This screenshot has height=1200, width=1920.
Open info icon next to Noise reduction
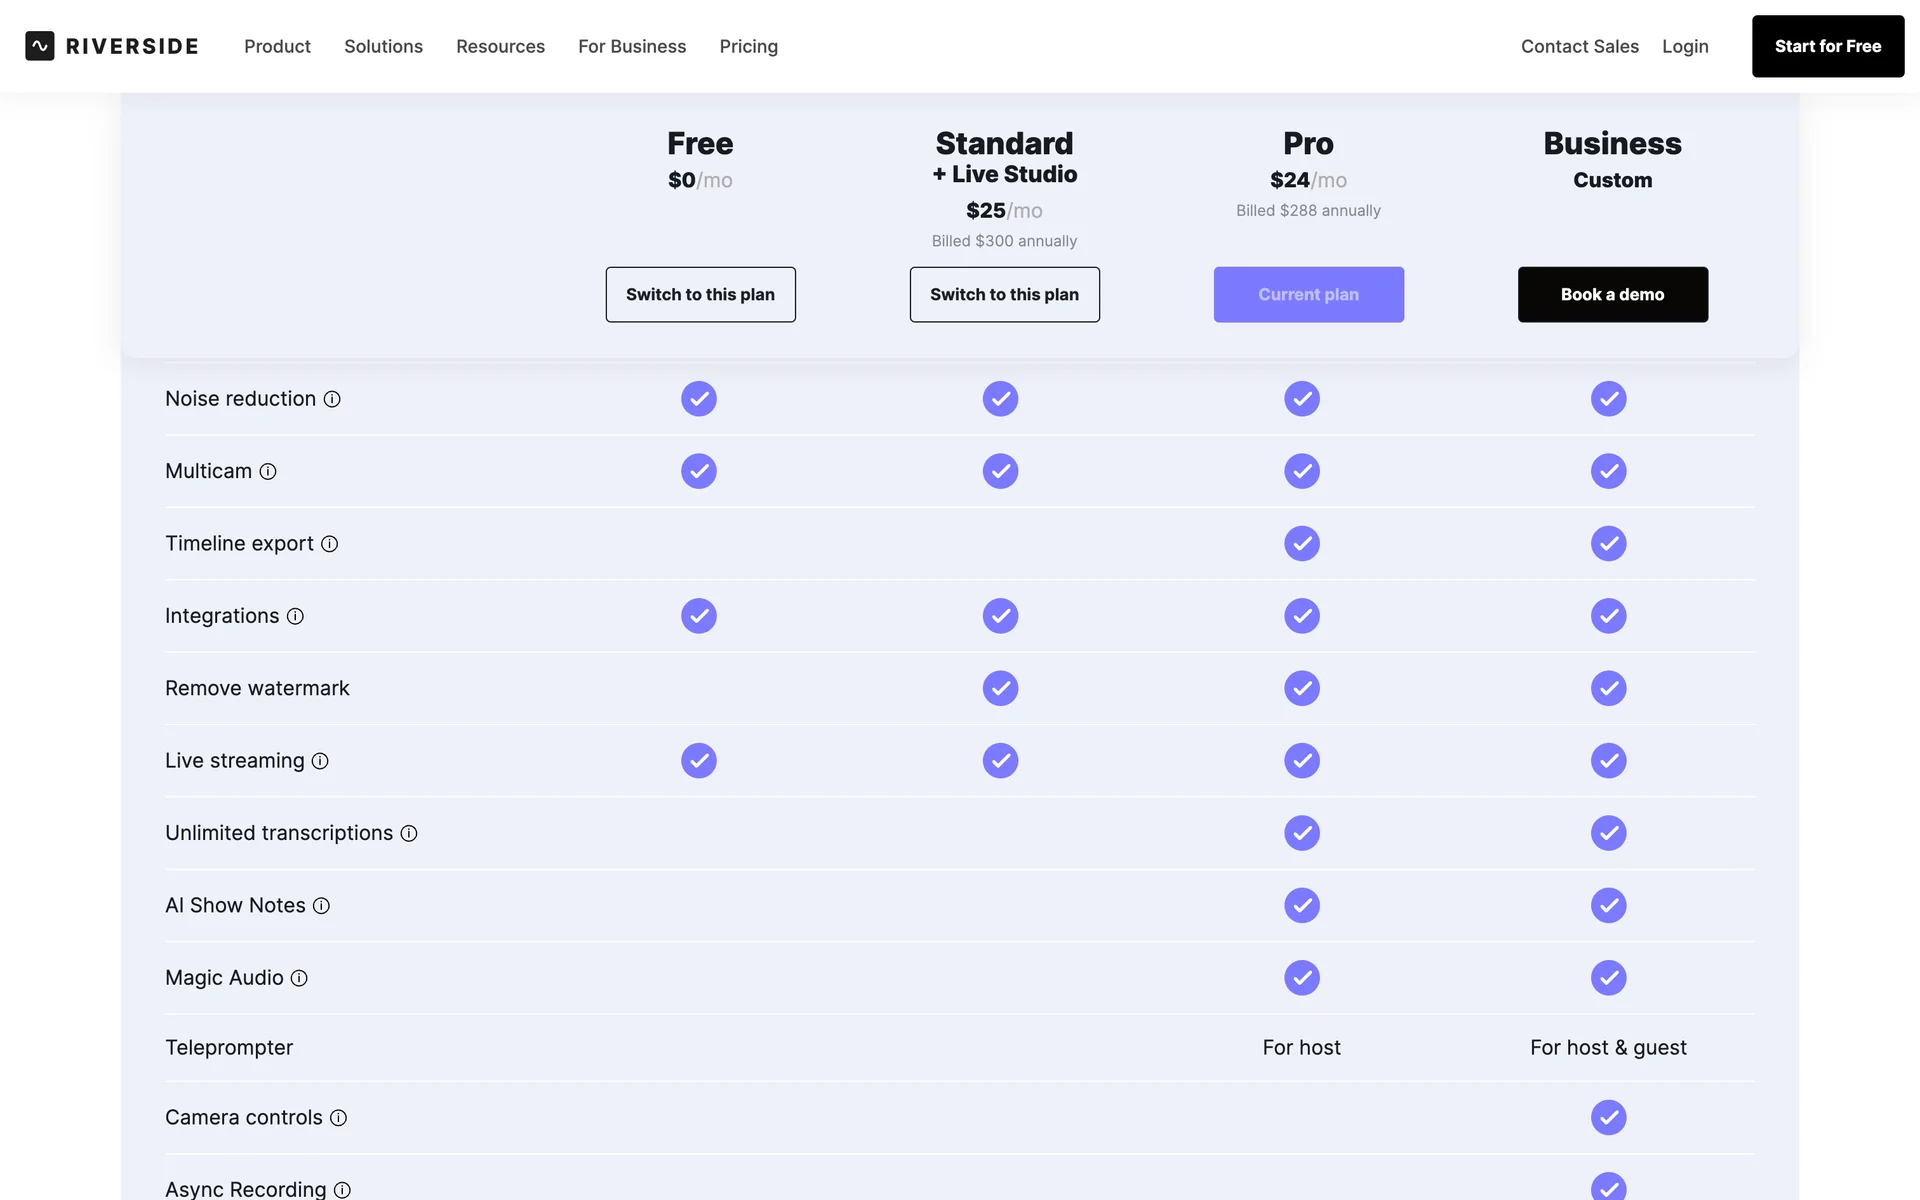tap(332, 399)
